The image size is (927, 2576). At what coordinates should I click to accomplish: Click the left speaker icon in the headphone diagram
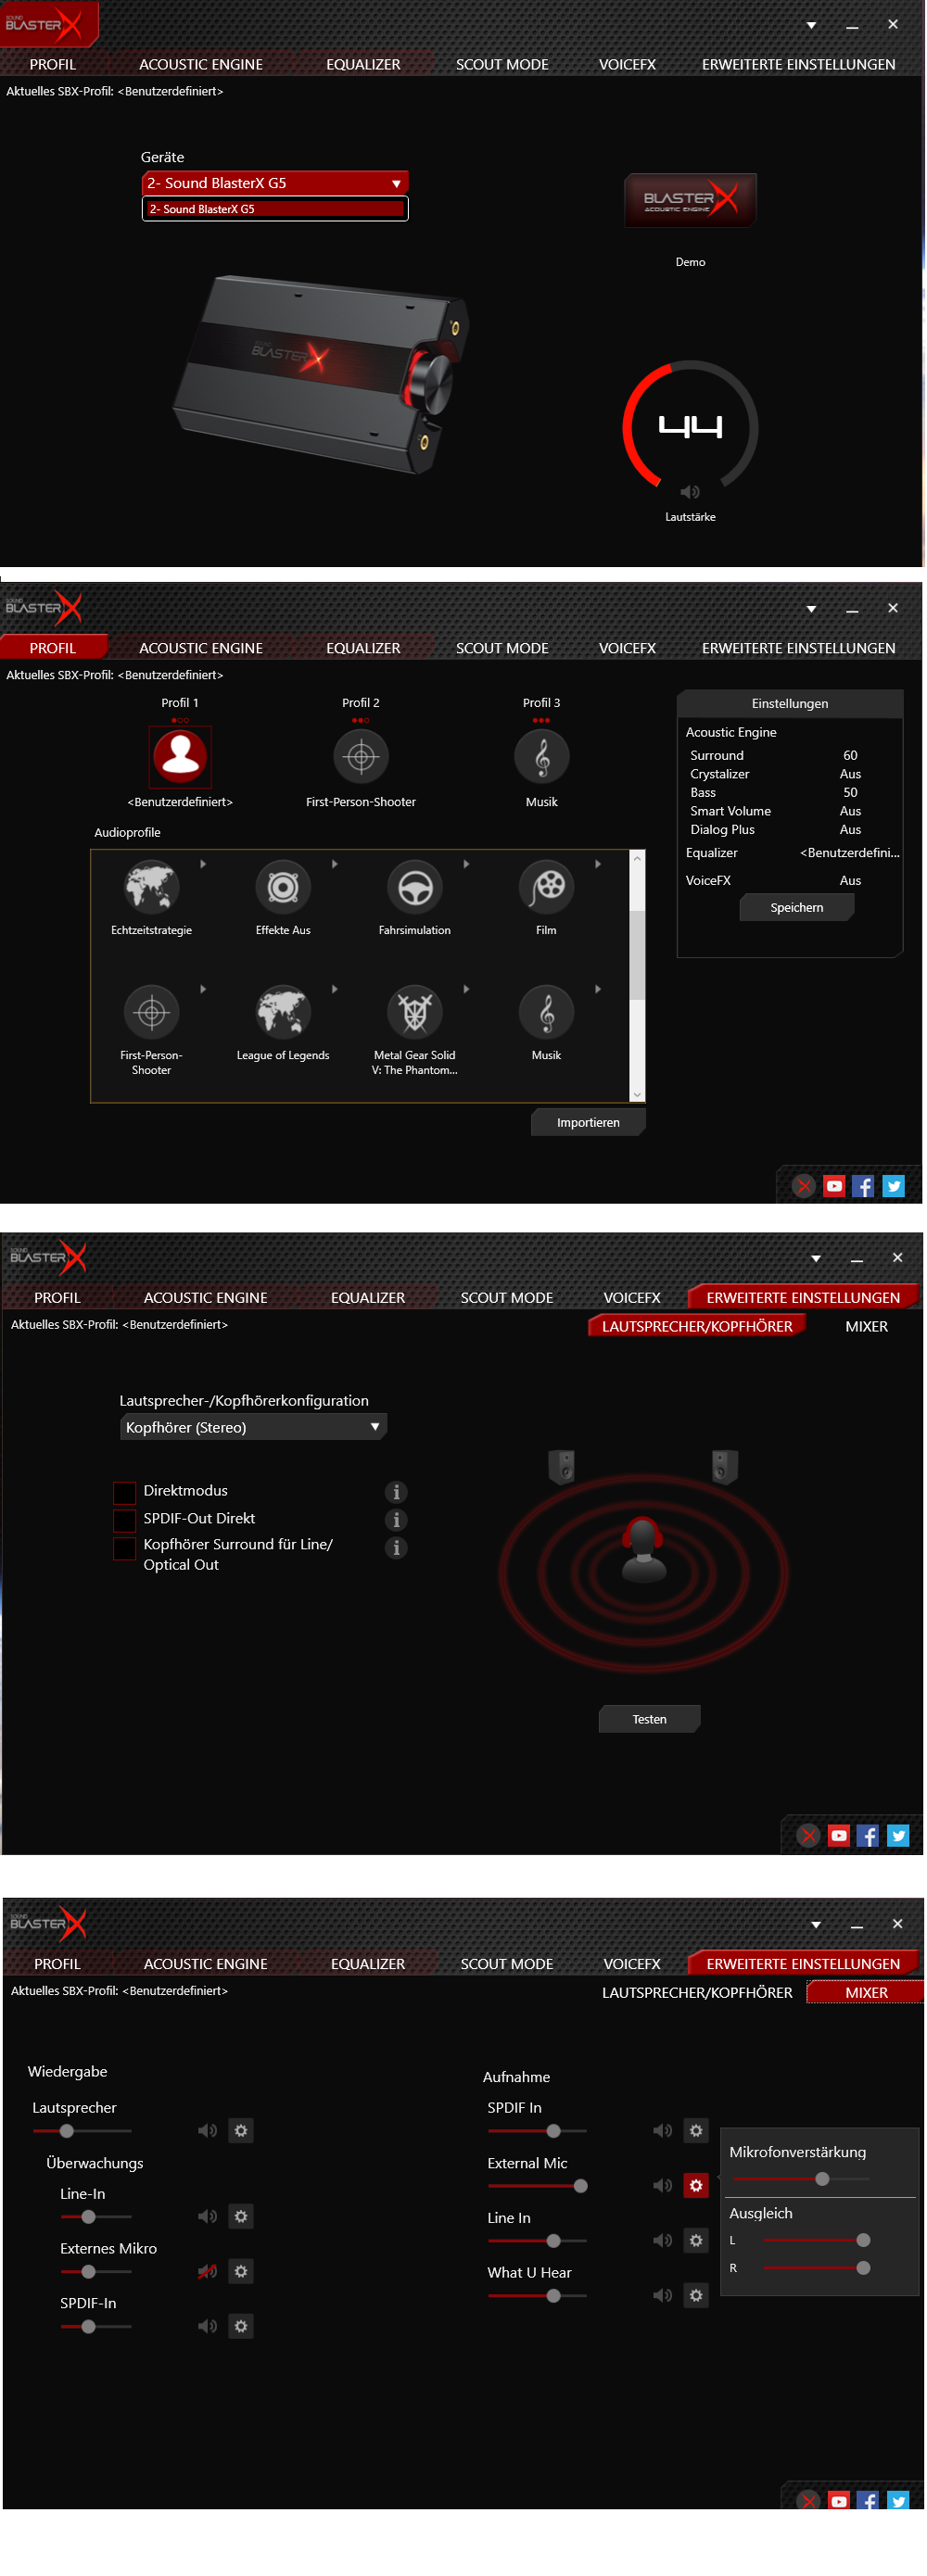[562, 1467]
